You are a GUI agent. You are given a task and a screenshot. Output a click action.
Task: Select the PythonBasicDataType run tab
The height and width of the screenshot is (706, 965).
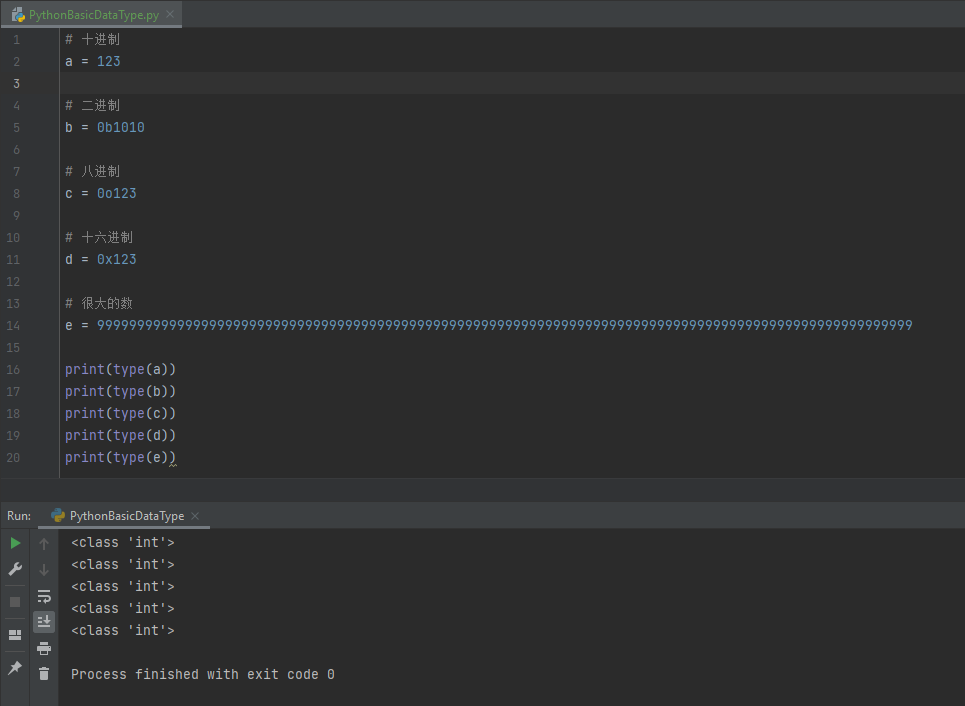tap(126, 516)
